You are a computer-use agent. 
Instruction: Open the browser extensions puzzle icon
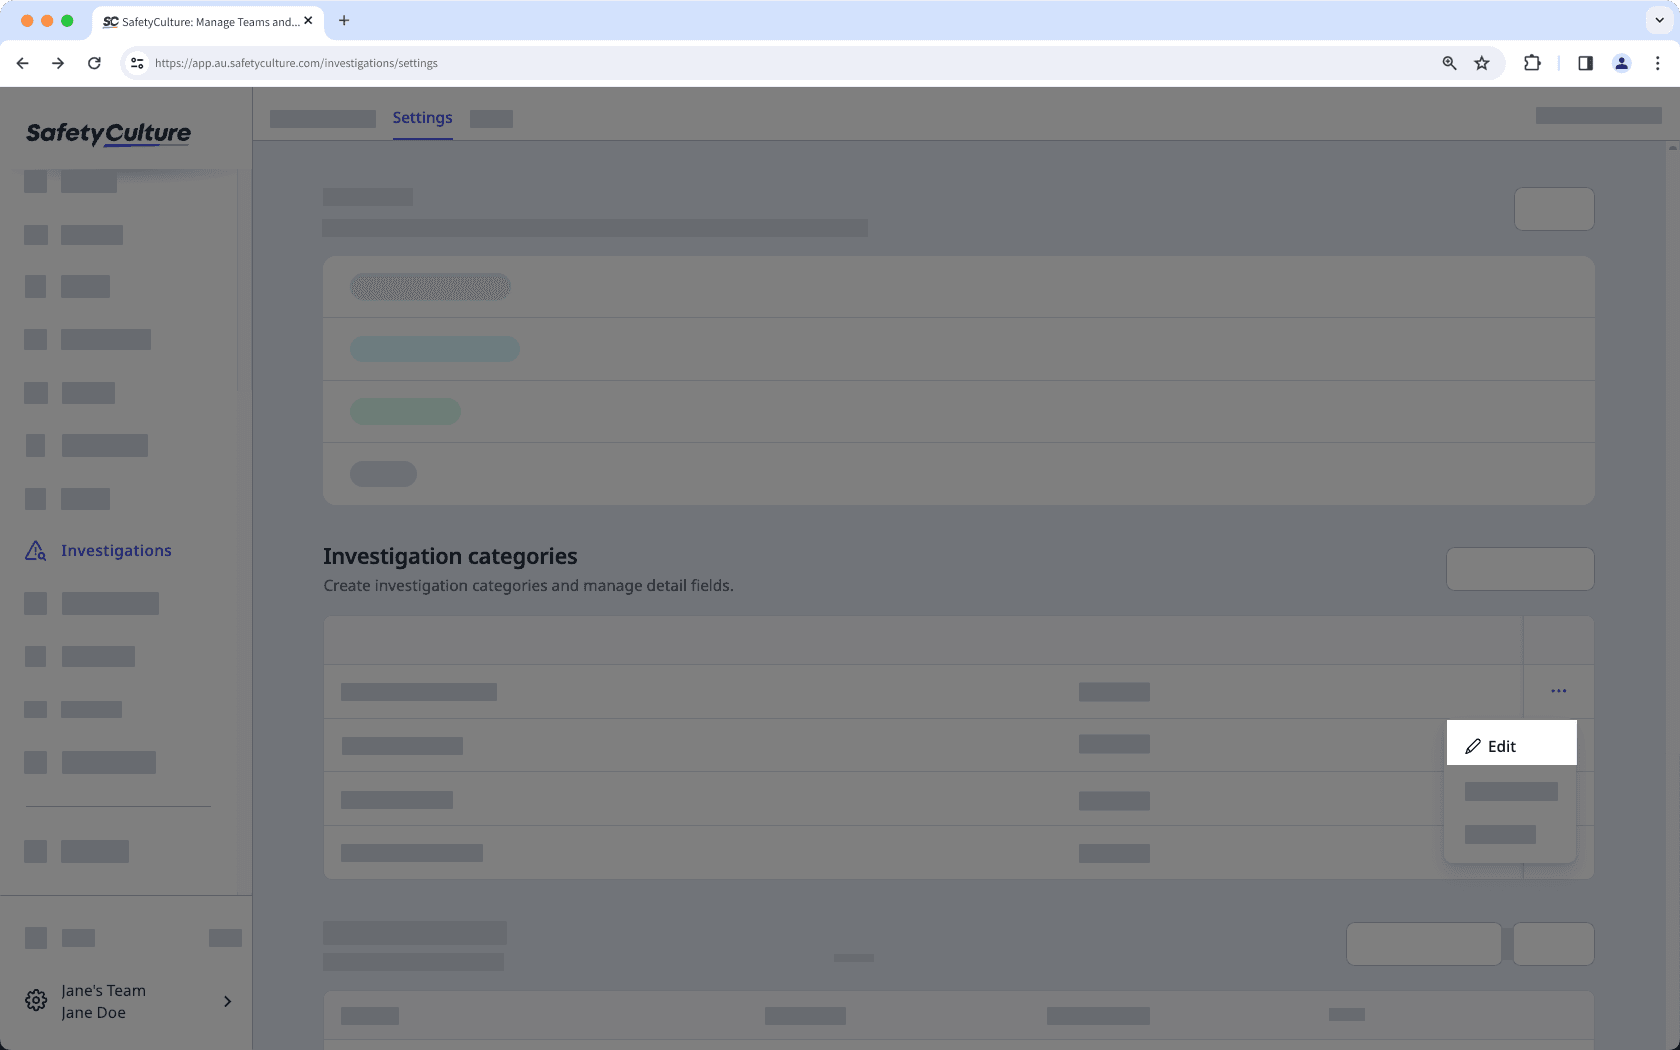tap(1532, 62)
